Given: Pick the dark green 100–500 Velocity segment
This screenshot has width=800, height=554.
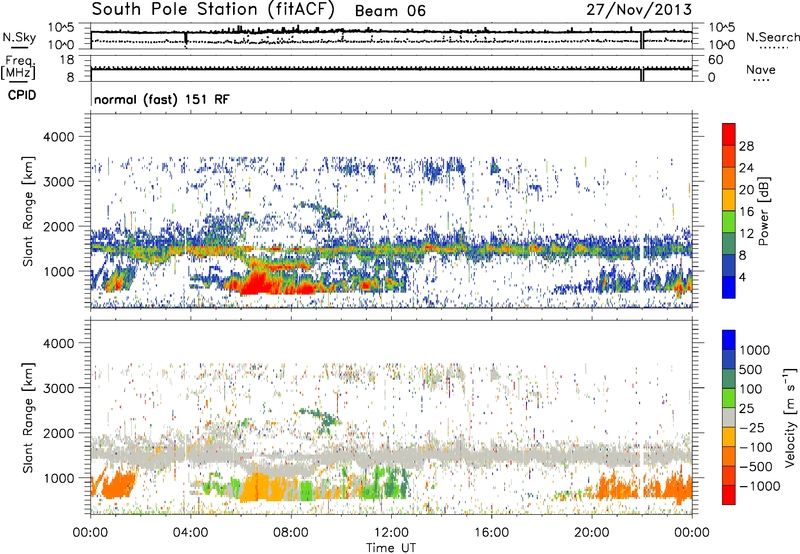Looking at the screenshot, I should coord(729,379).
